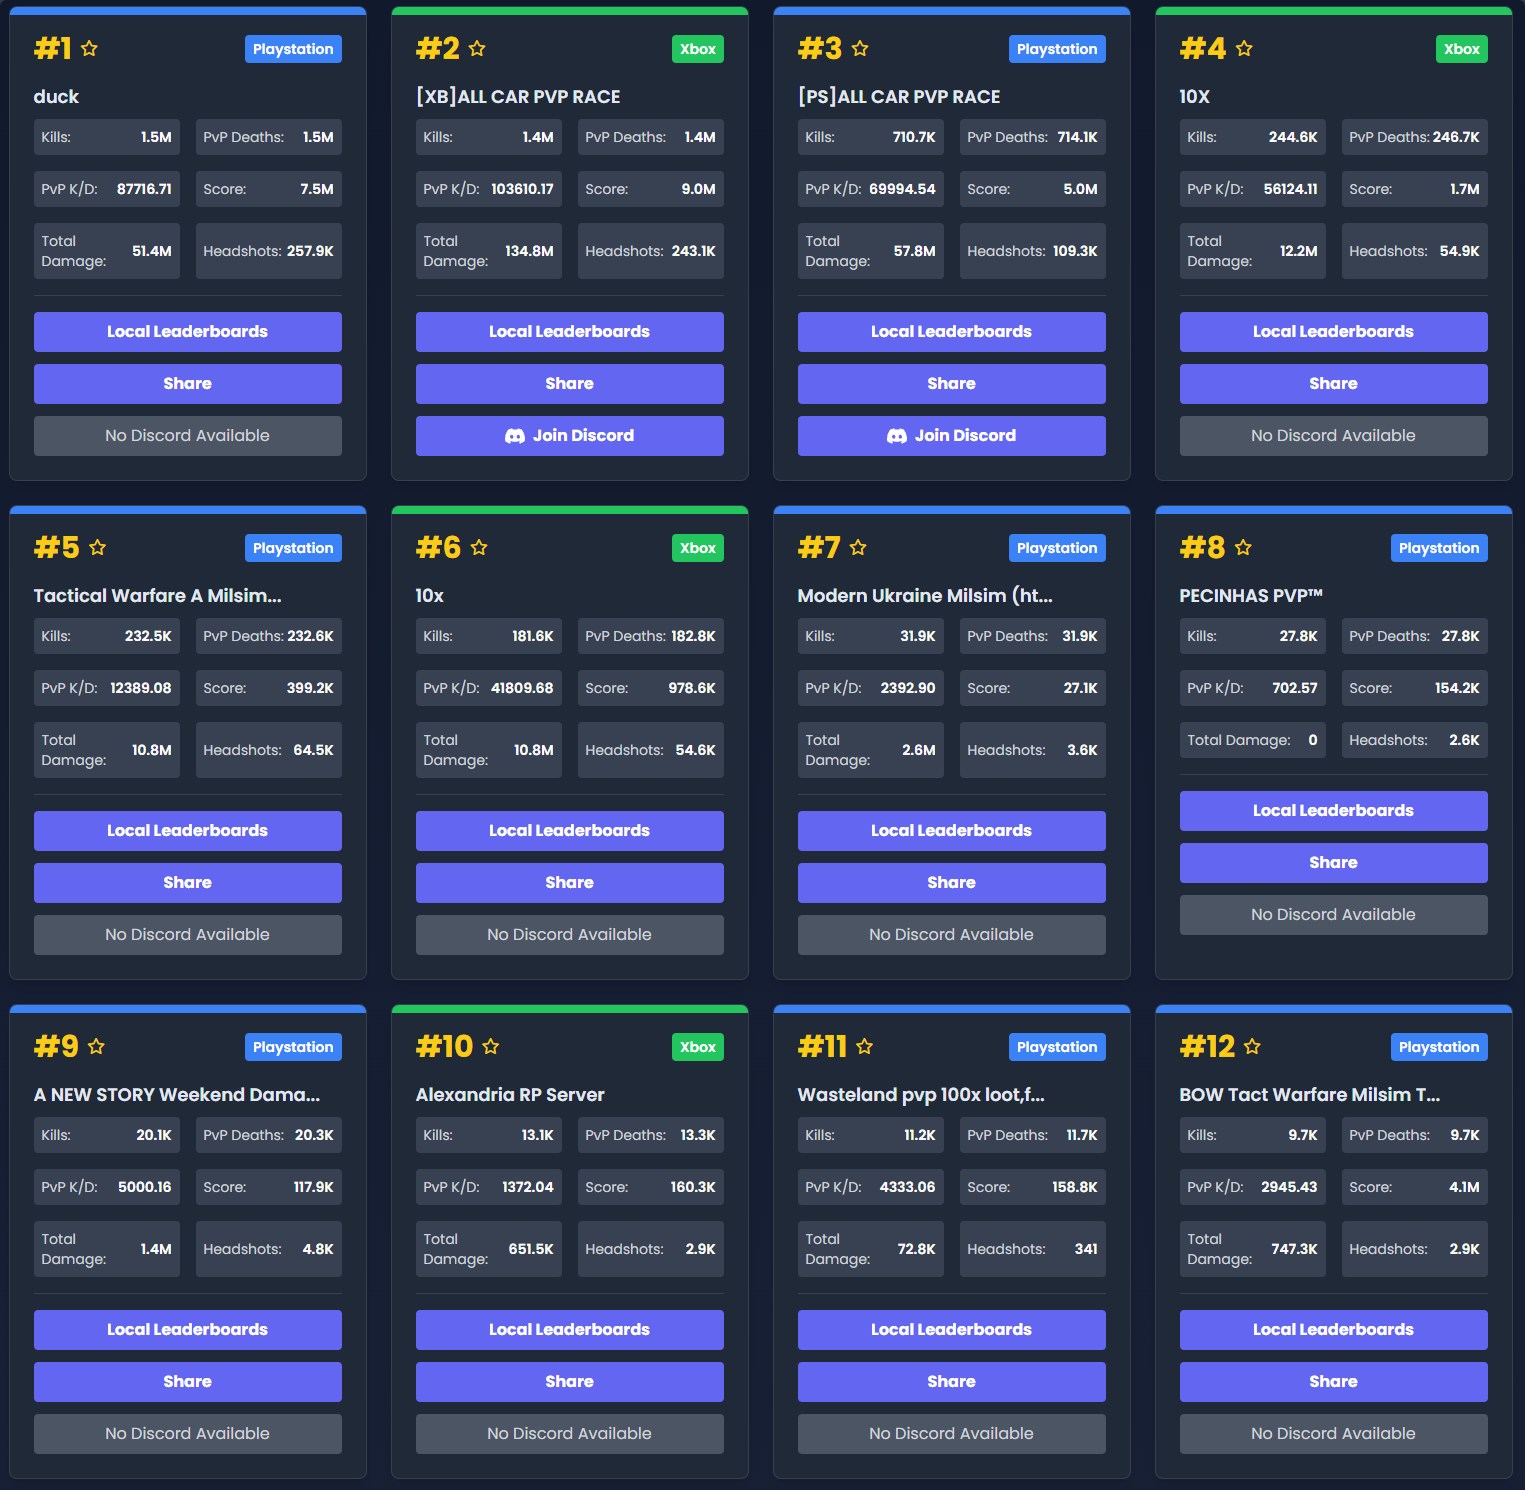Share the [PS]ALL CAR PVP RACE server
The image size is (1525, 1490).
(x=952, y=384)
